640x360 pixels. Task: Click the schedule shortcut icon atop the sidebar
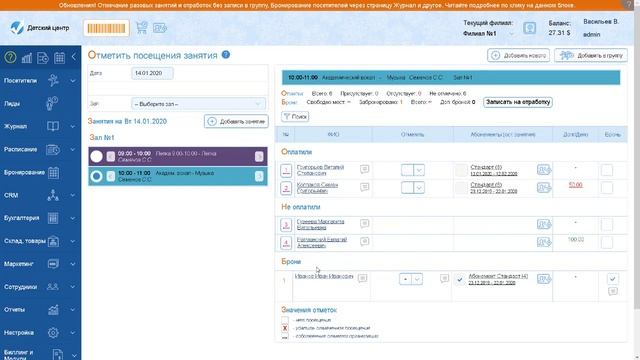pyautogui.click(x=43, y=58)
